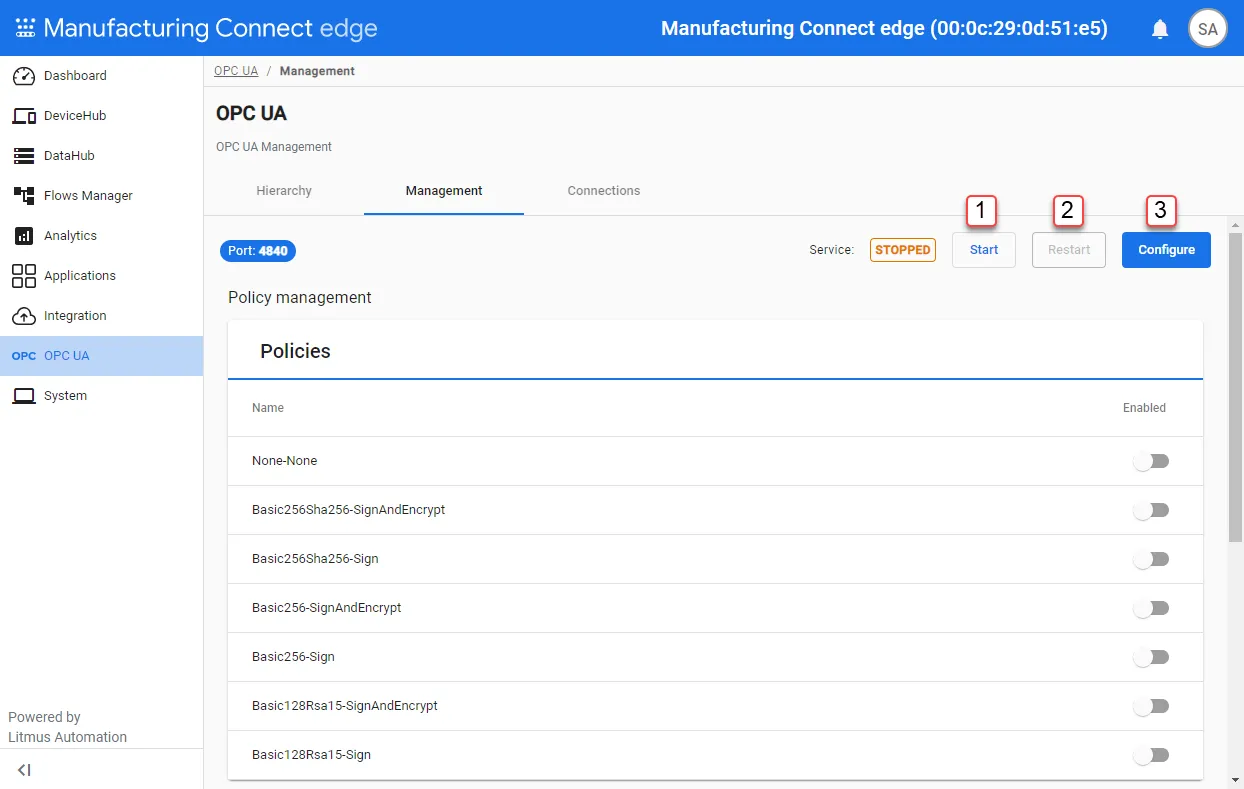Open Analytics menu item

pos(101,236)
